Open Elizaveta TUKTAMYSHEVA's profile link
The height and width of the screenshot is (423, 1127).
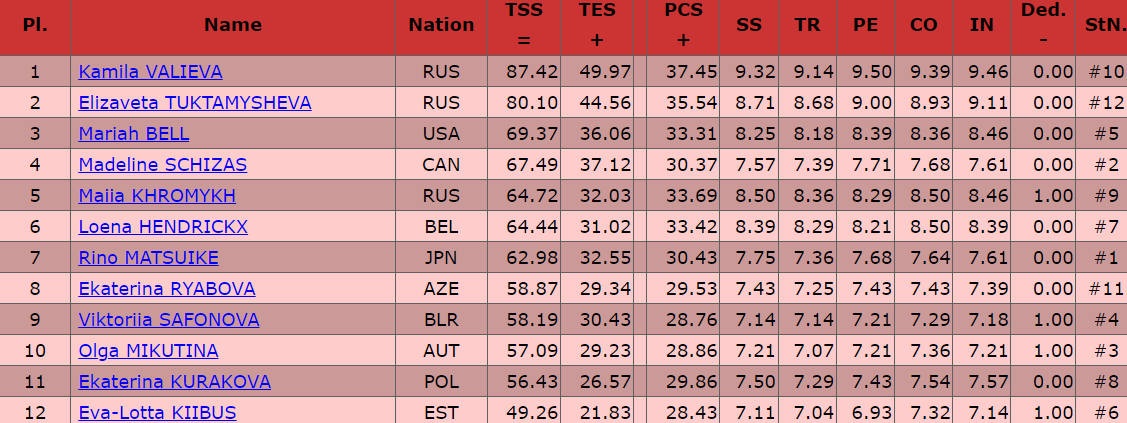click(195, 103)
